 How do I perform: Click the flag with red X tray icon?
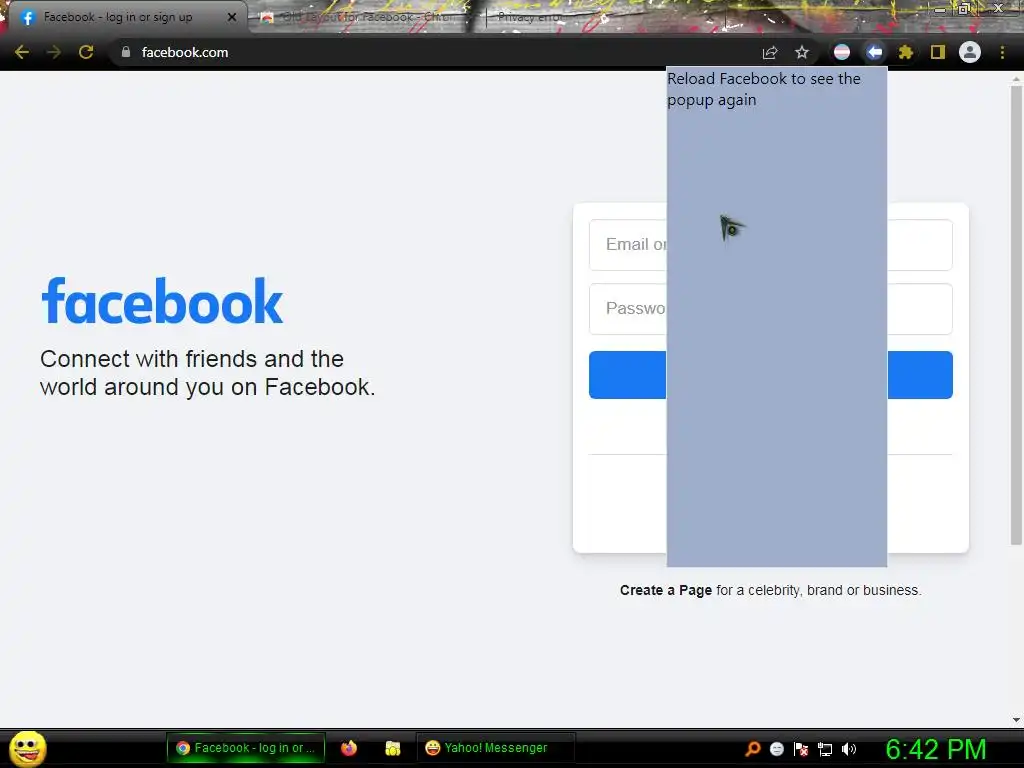(801, 749)
